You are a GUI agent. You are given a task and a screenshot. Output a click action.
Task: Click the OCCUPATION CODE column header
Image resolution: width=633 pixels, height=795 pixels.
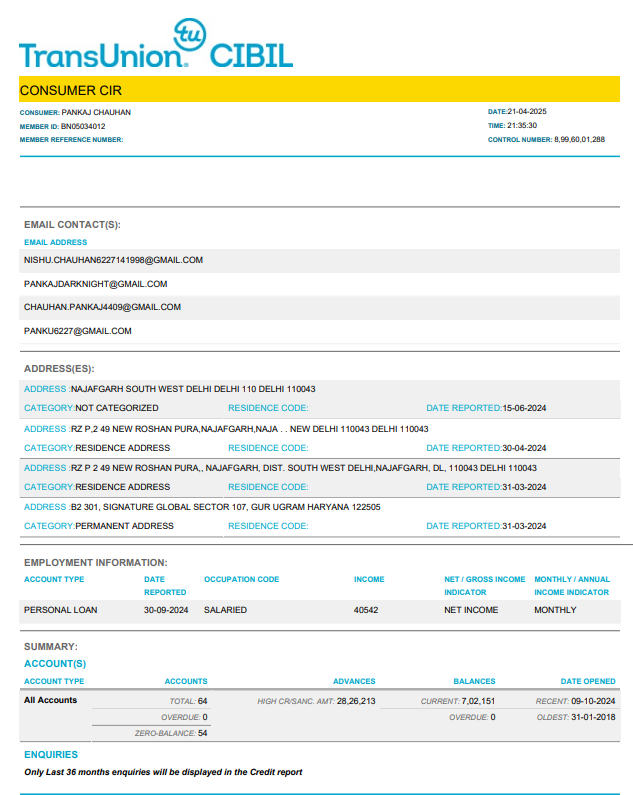(x=241, y=579)
